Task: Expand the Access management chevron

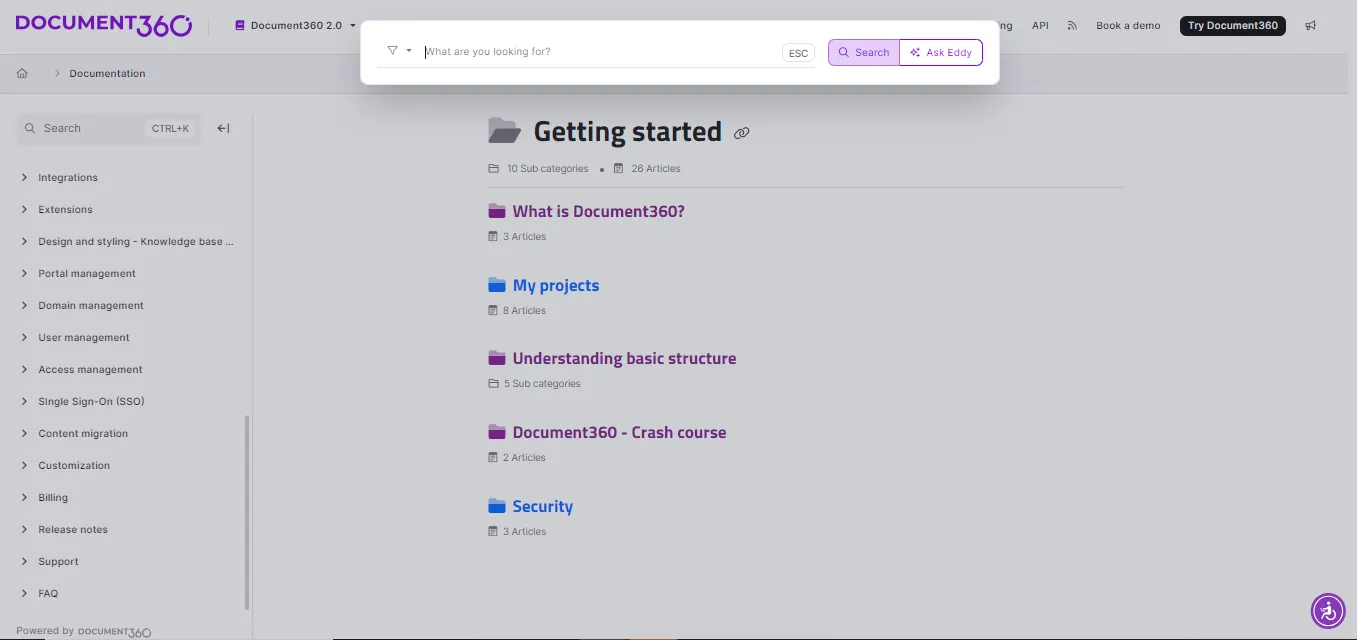Action: pyautogui.click(x=24, y=369)
